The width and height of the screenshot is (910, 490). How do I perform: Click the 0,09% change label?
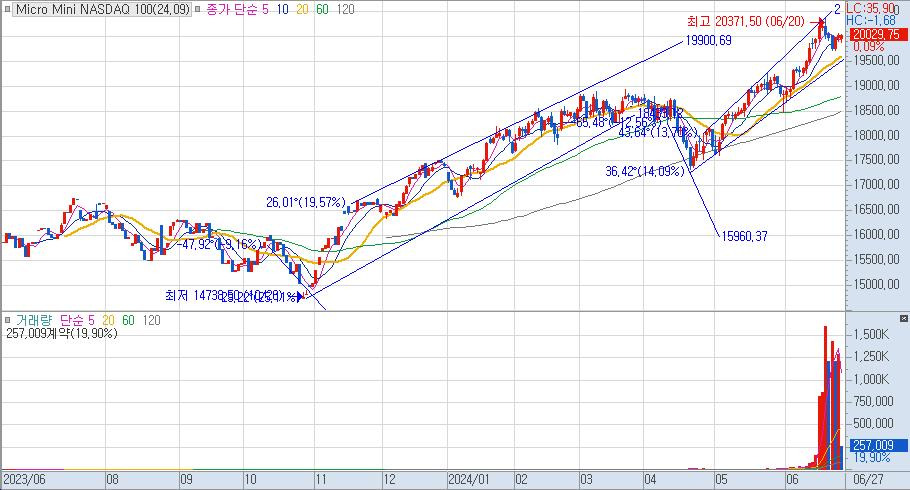[869, 46]
